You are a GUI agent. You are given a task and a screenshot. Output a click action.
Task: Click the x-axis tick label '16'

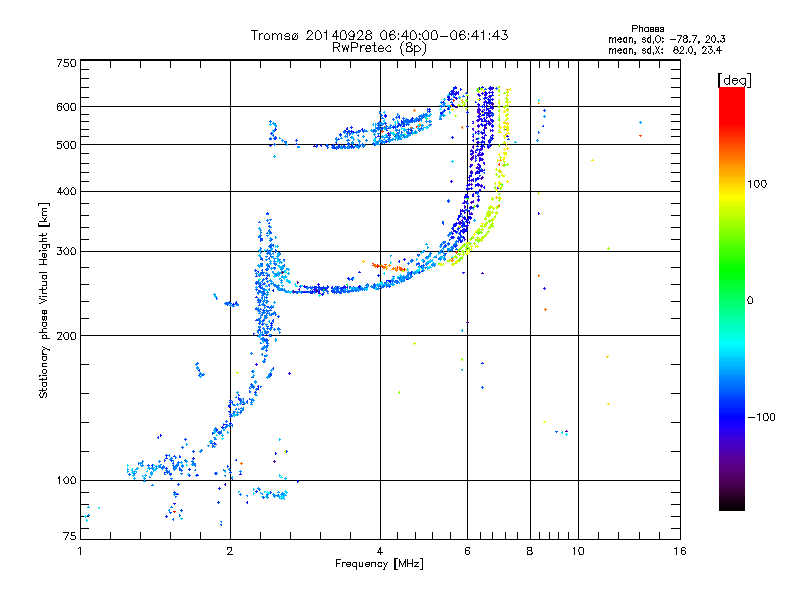(680, 551)
